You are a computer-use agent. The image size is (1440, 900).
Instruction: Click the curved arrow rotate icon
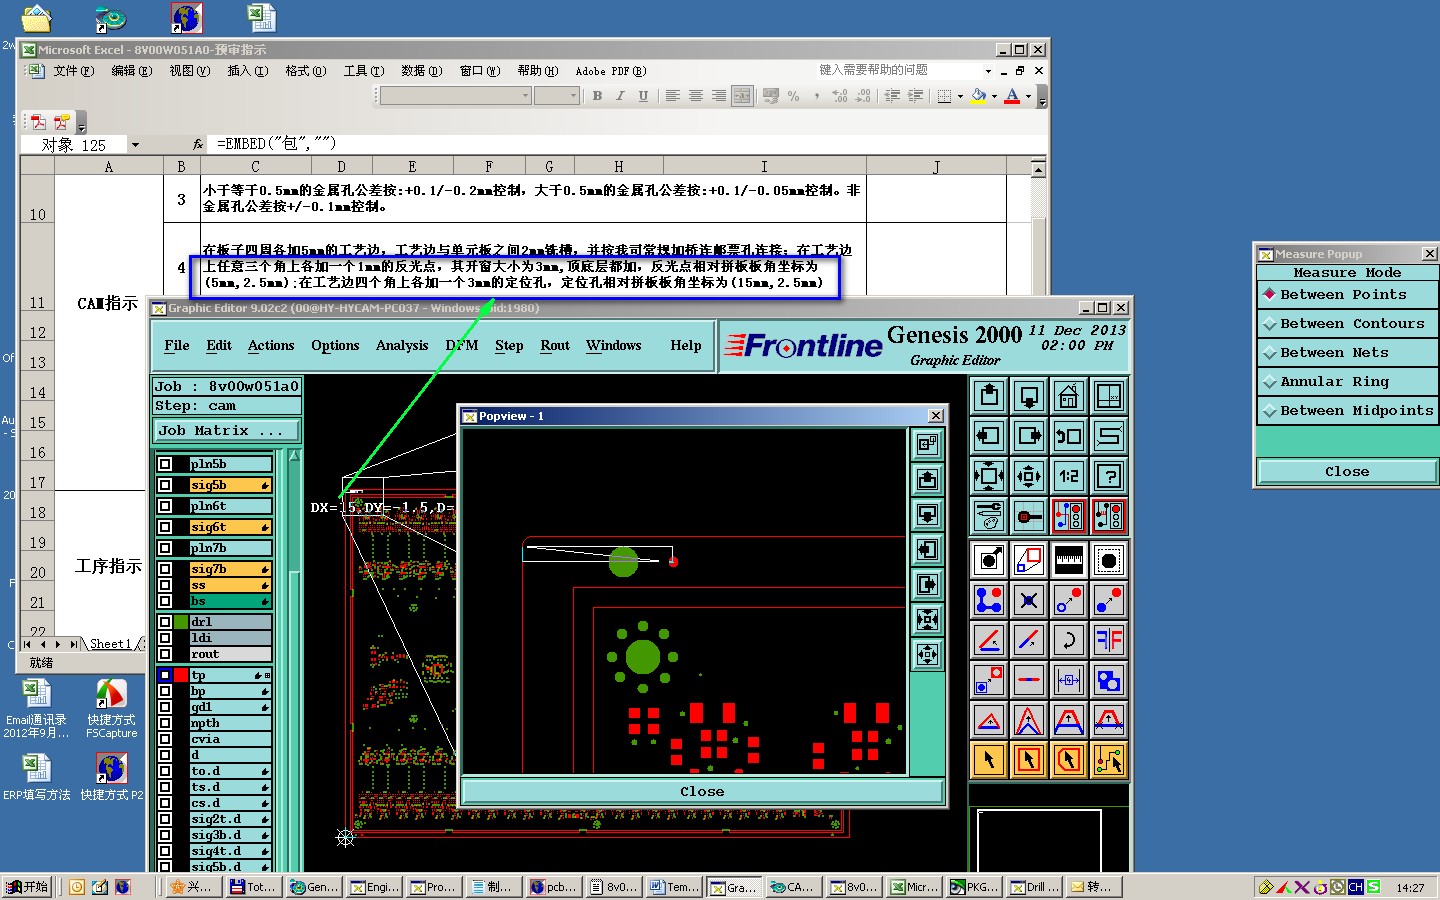tap(1069, 640)
